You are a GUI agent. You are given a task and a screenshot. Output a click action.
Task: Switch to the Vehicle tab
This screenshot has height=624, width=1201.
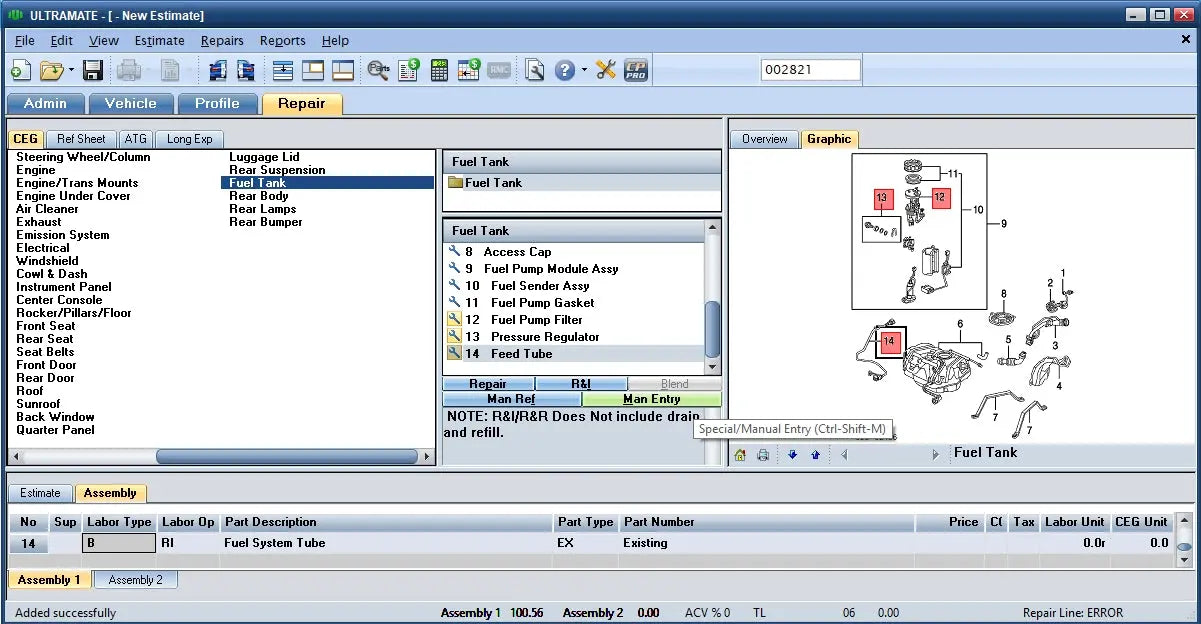(x=130, y=103)
